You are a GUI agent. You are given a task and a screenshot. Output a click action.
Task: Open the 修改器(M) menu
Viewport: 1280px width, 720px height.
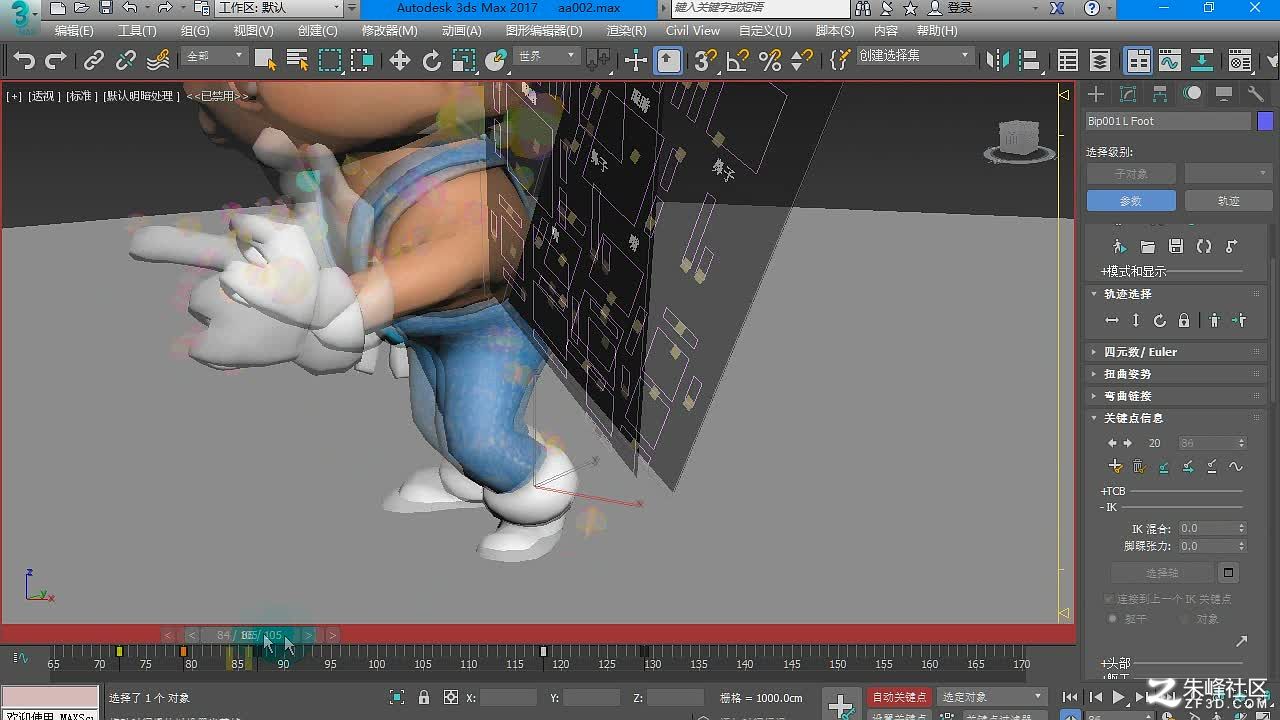coord(389,31)
